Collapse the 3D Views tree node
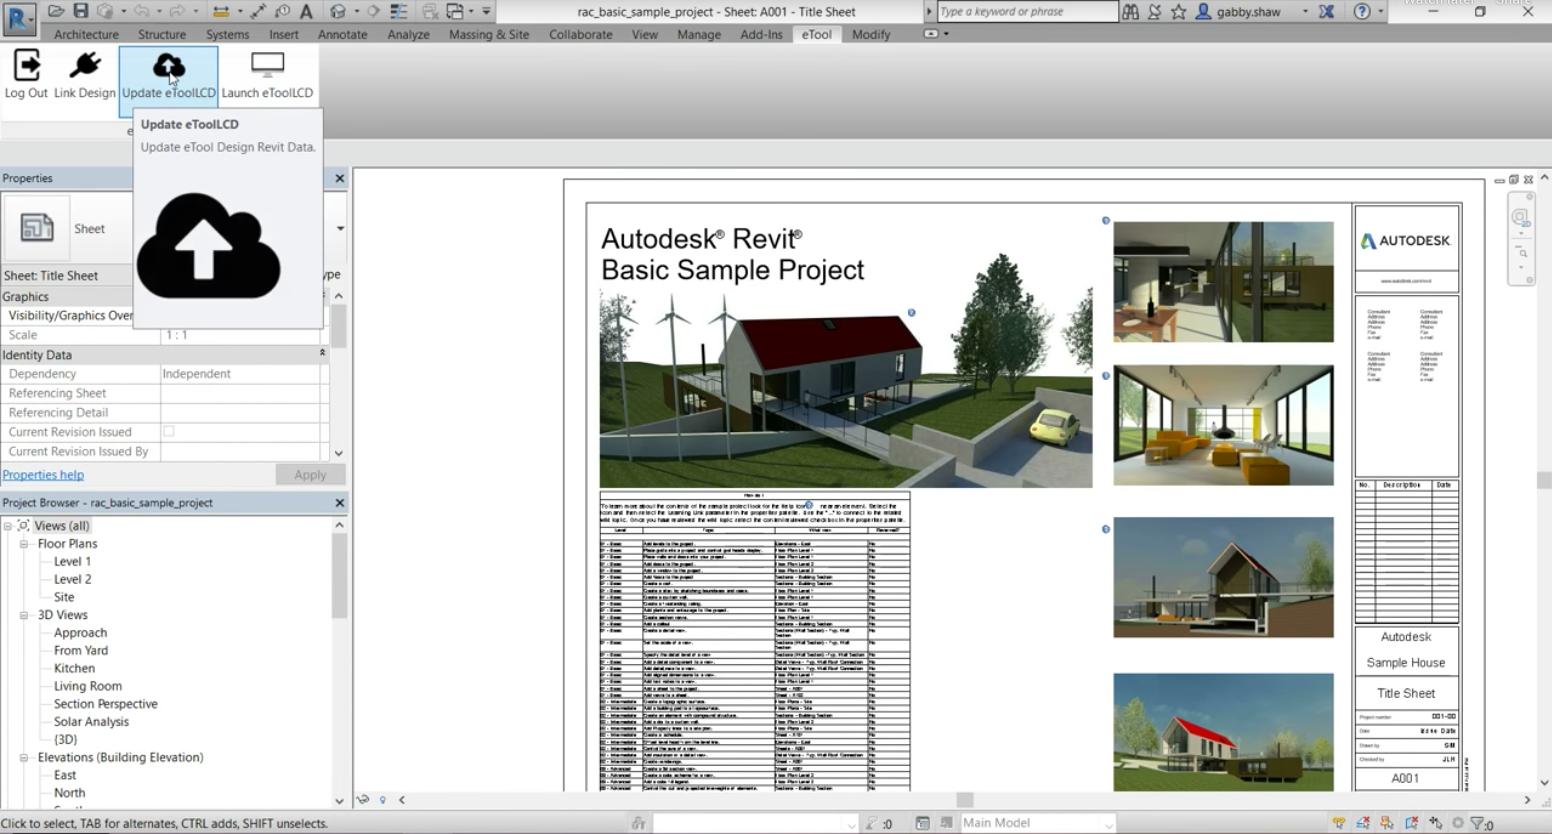This screenshot has height=834, width=1552. click(x=24, y=615)
